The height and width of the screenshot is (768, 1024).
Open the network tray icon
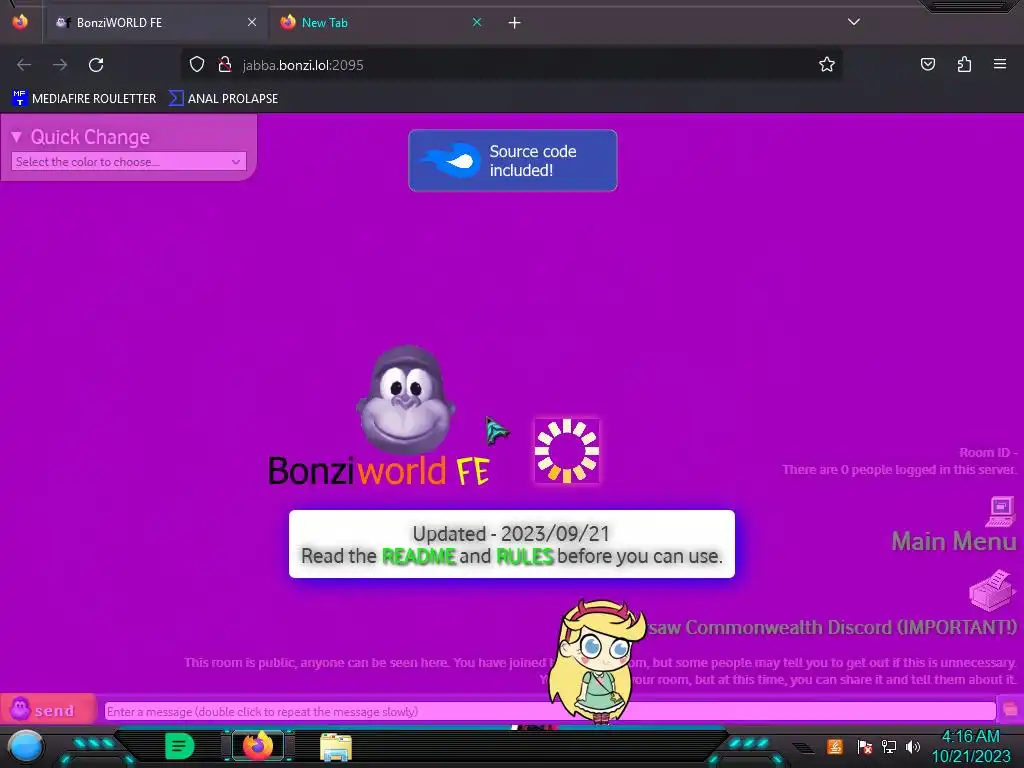tap(888, 746)
